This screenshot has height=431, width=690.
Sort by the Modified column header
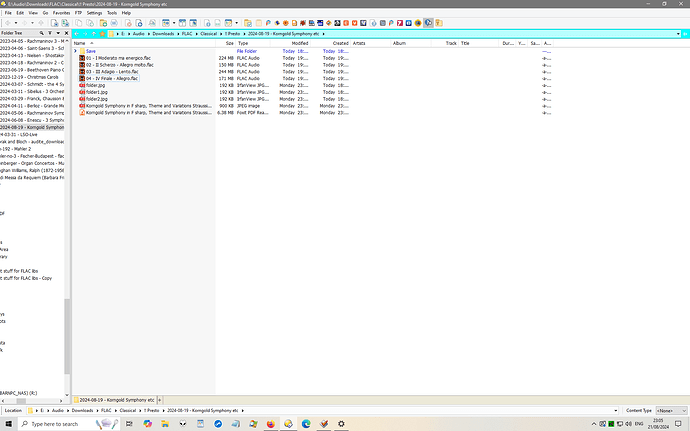click(x=290, y=43)
